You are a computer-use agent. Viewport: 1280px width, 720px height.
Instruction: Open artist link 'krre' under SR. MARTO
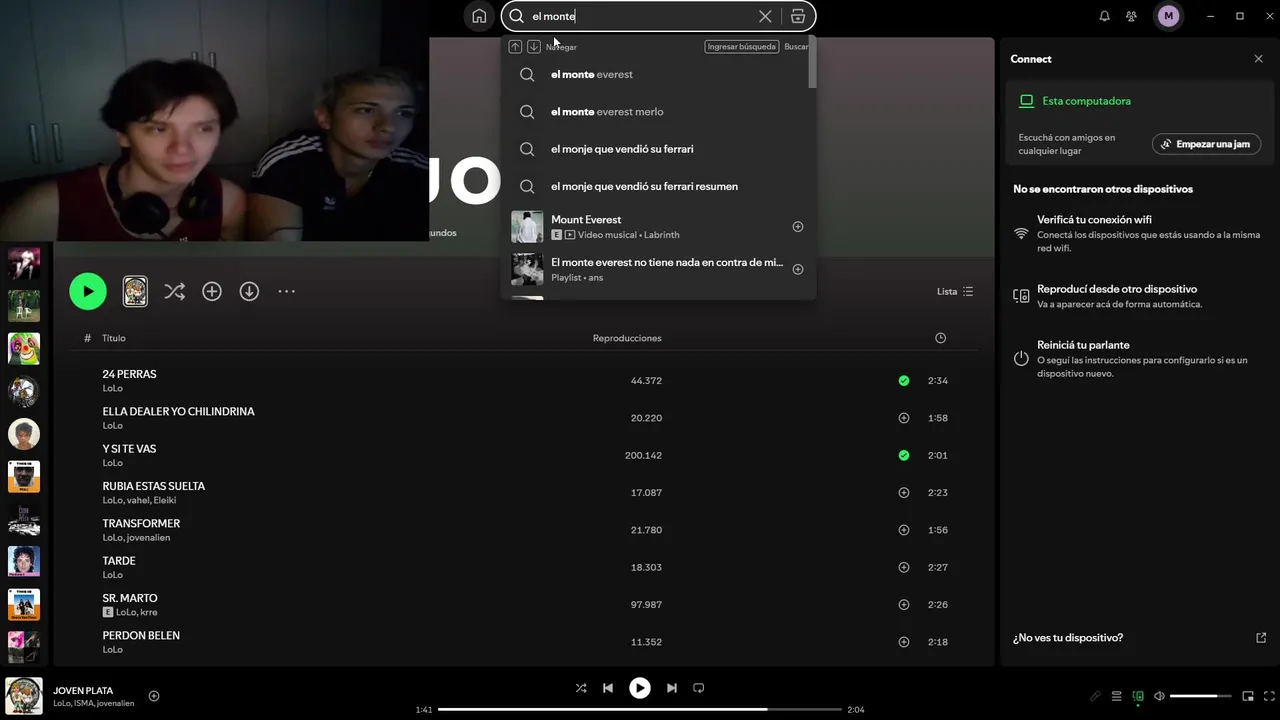[x=149, y=612]
